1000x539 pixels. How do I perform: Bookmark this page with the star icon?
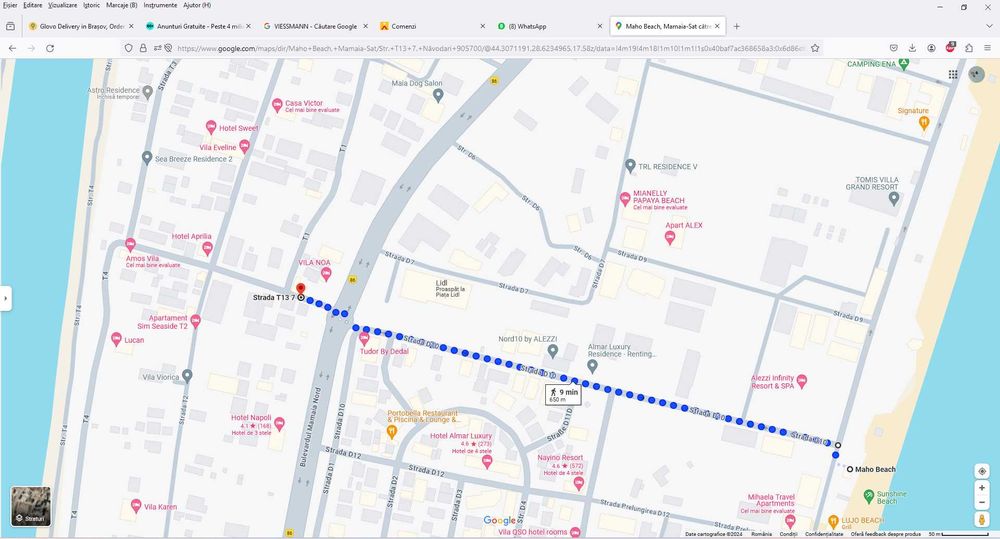814,48
